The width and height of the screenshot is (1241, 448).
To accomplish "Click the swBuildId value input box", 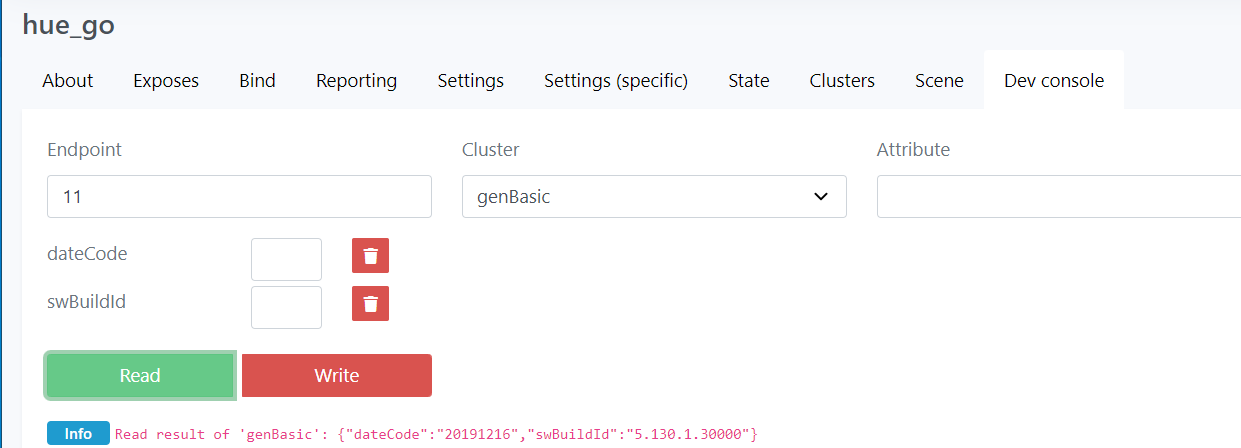I will point(286,307).
